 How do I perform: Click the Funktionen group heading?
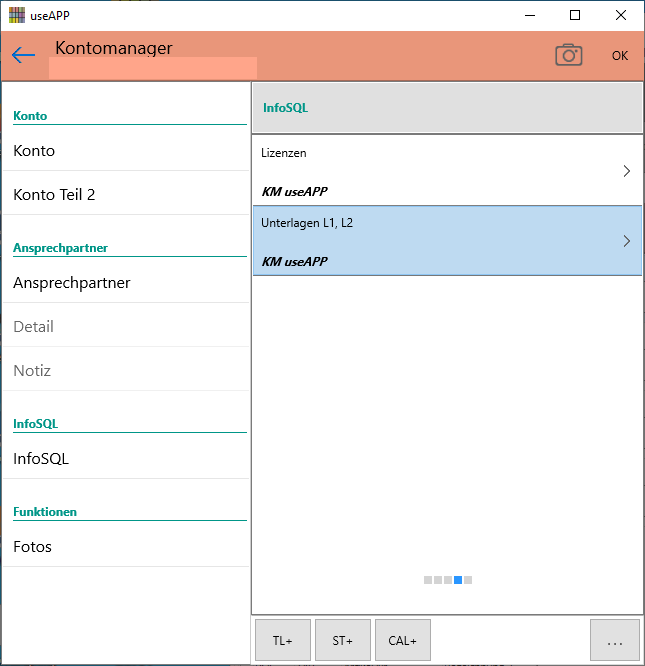pyautogui.click(x=45, y=512)
